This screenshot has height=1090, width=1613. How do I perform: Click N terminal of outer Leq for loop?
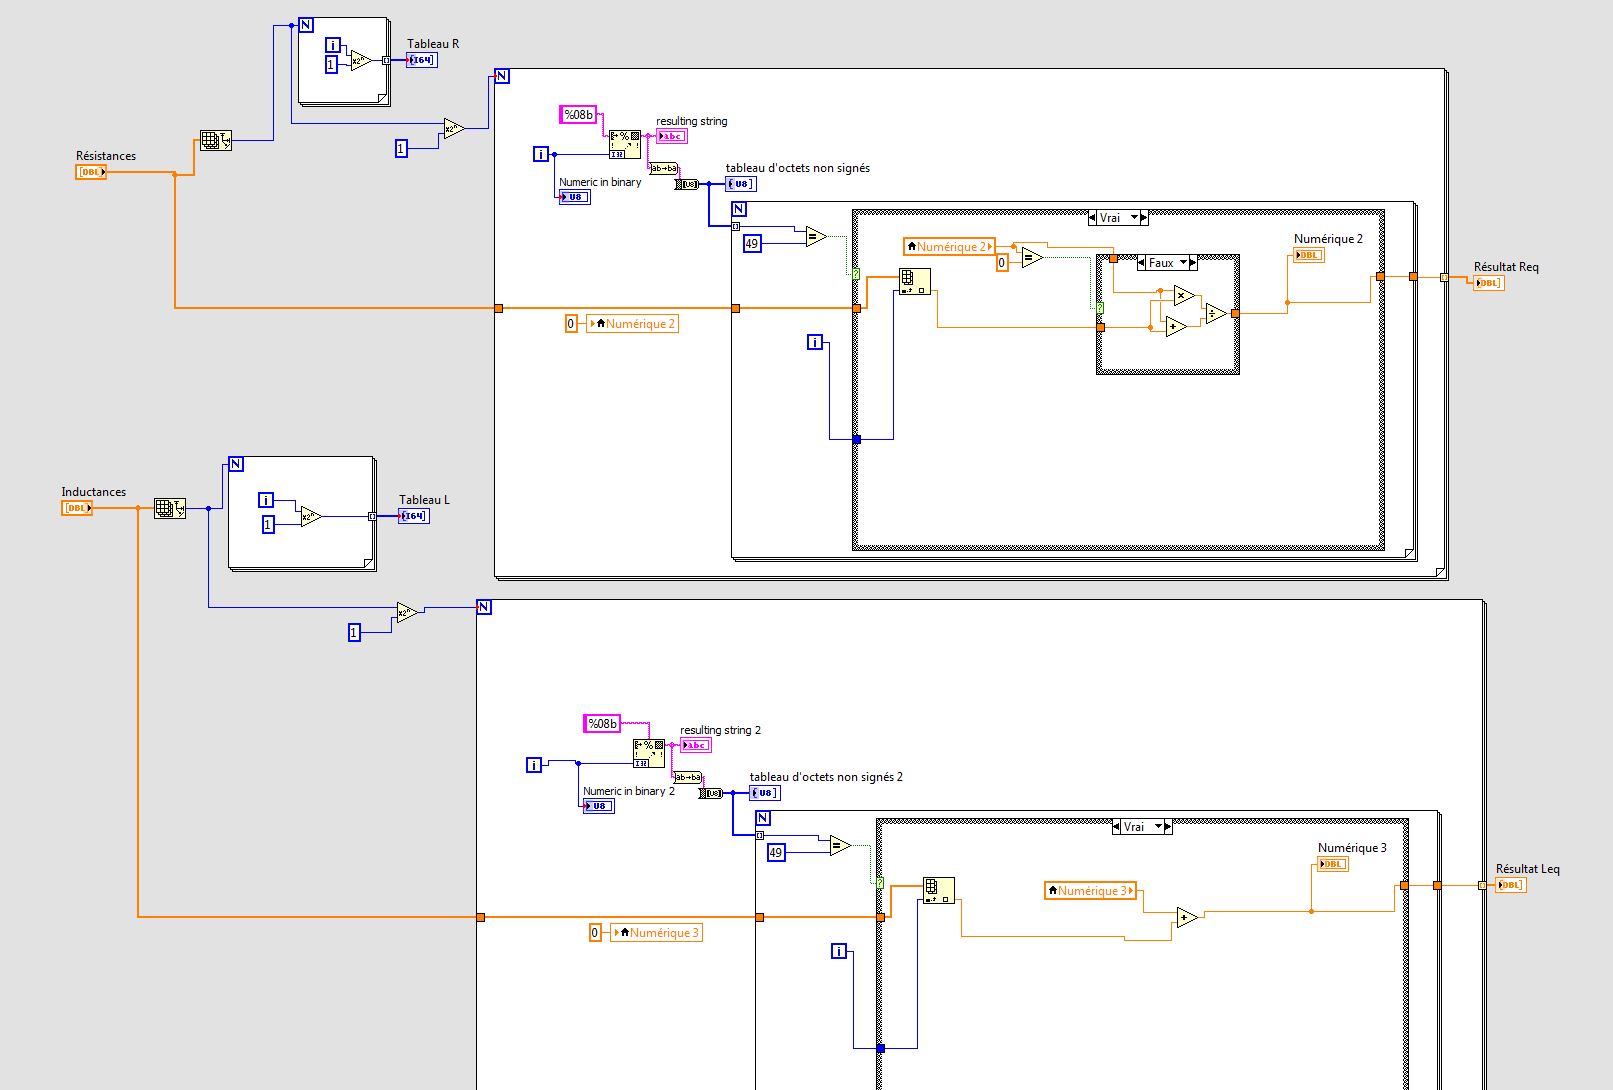point(484,607)
